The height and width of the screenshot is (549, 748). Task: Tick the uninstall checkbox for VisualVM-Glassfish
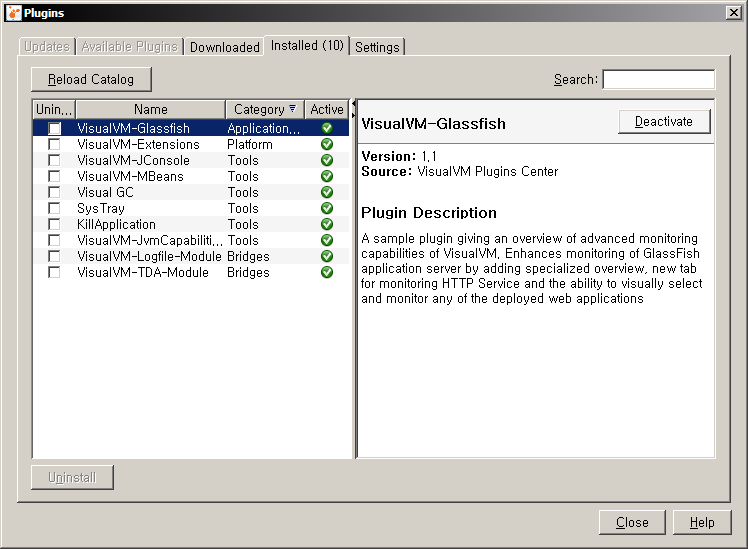tap(55, 128)
